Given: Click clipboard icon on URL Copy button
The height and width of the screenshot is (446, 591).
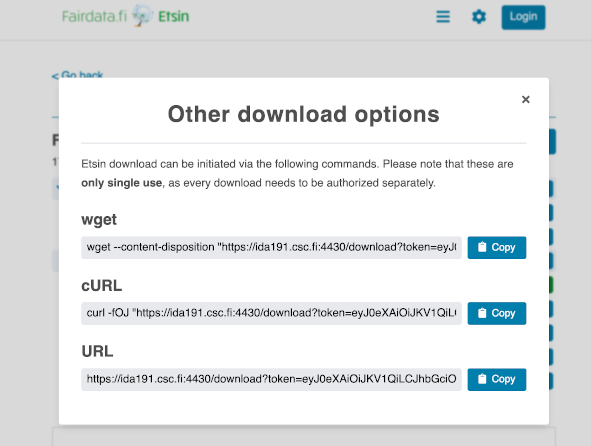Looking at the screenshot, I should tap(482, 379).
